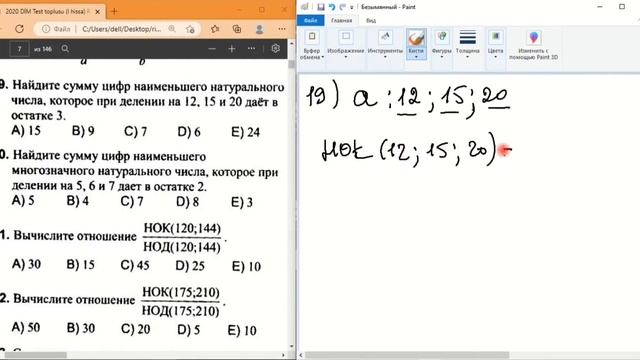Click answer option D) 8
The image size is (640, 360).
coord(187,202)
